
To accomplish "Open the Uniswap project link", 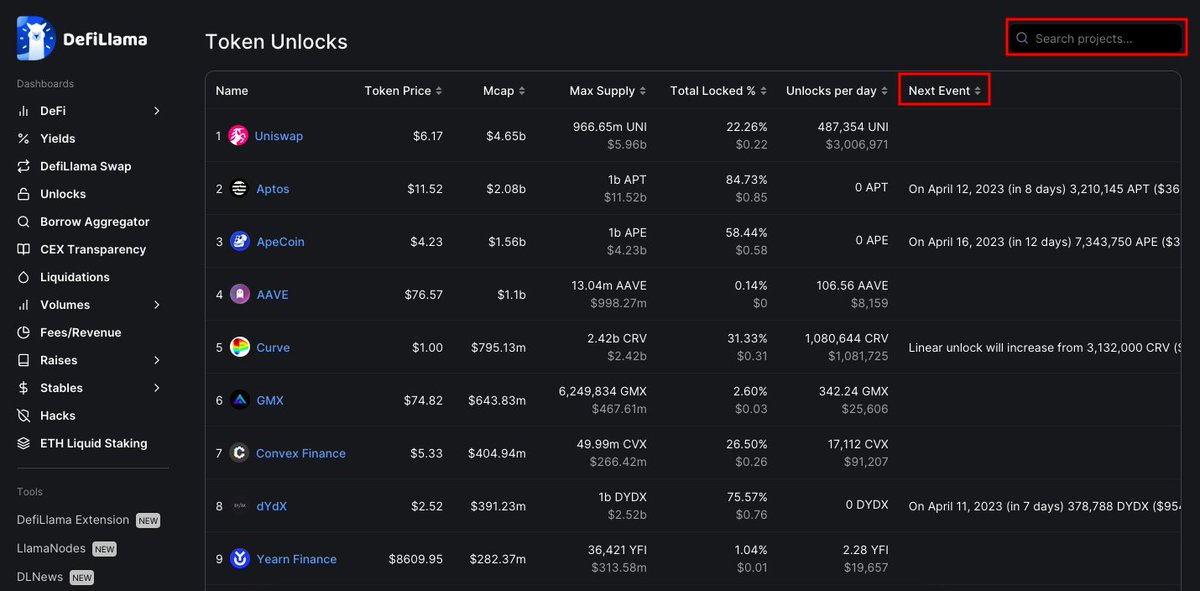I will pos(279,136).
